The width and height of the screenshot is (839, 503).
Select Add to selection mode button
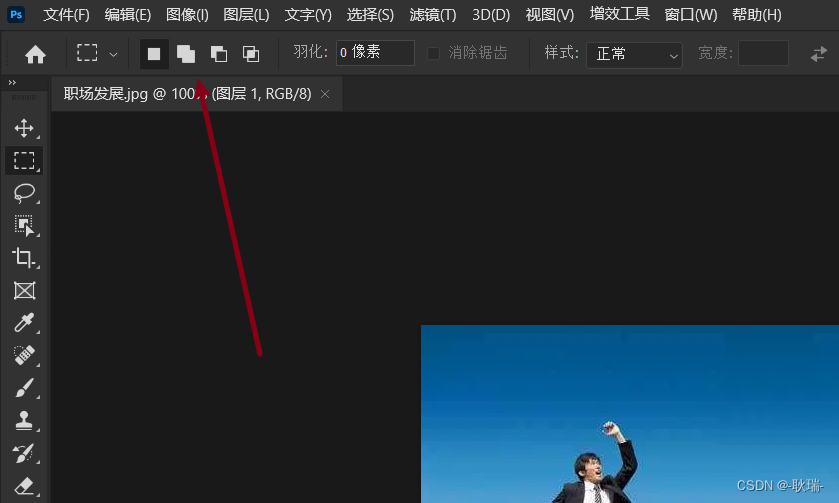pyautogui.click(x=186, y=54)
